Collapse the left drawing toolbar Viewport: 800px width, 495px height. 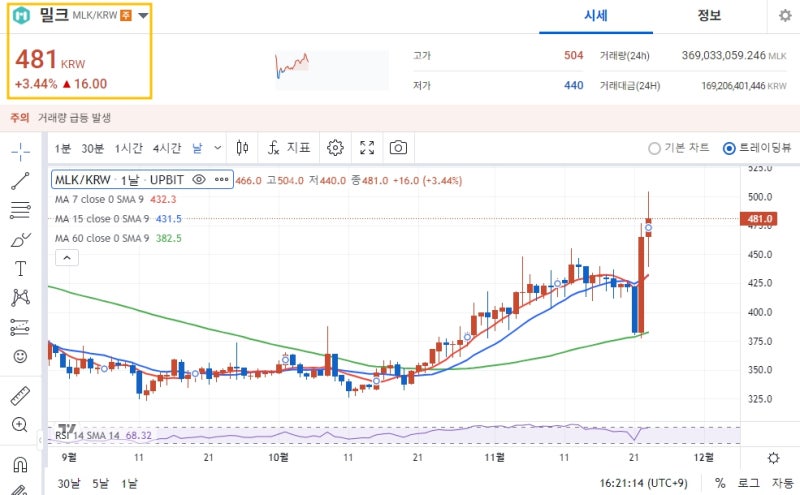[40, 439]
